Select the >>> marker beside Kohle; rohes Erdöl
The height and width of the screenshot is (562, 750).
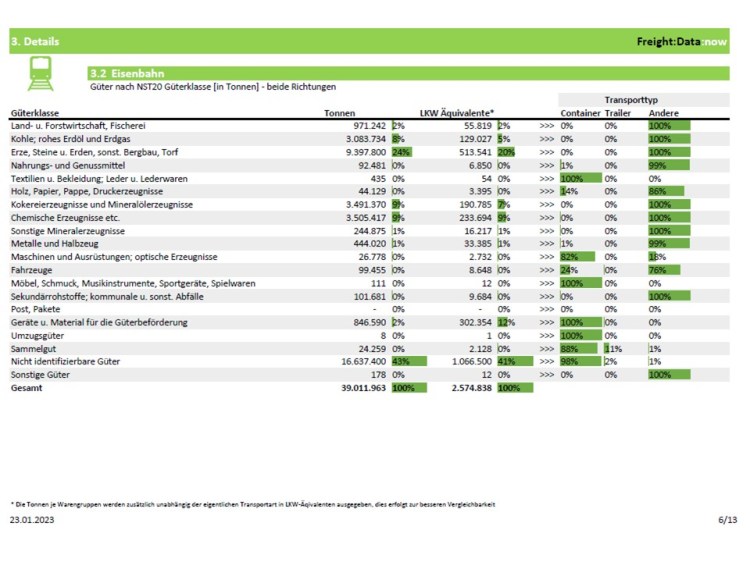coord(546,139)
